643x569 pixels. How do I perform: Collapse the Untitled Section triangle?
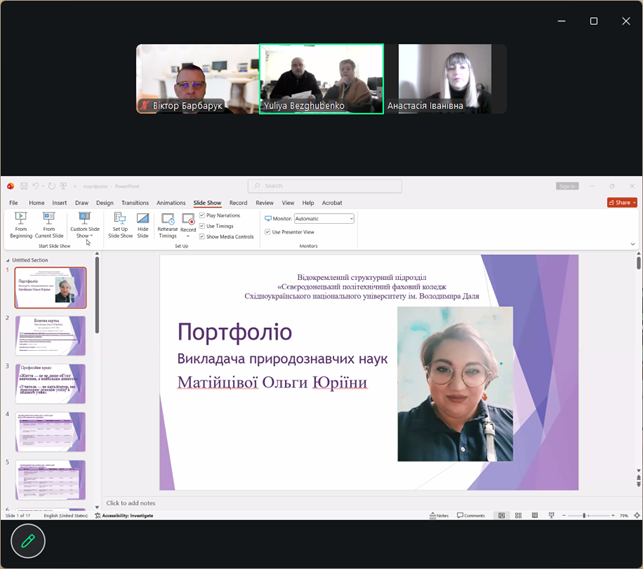tap(7, 260)
